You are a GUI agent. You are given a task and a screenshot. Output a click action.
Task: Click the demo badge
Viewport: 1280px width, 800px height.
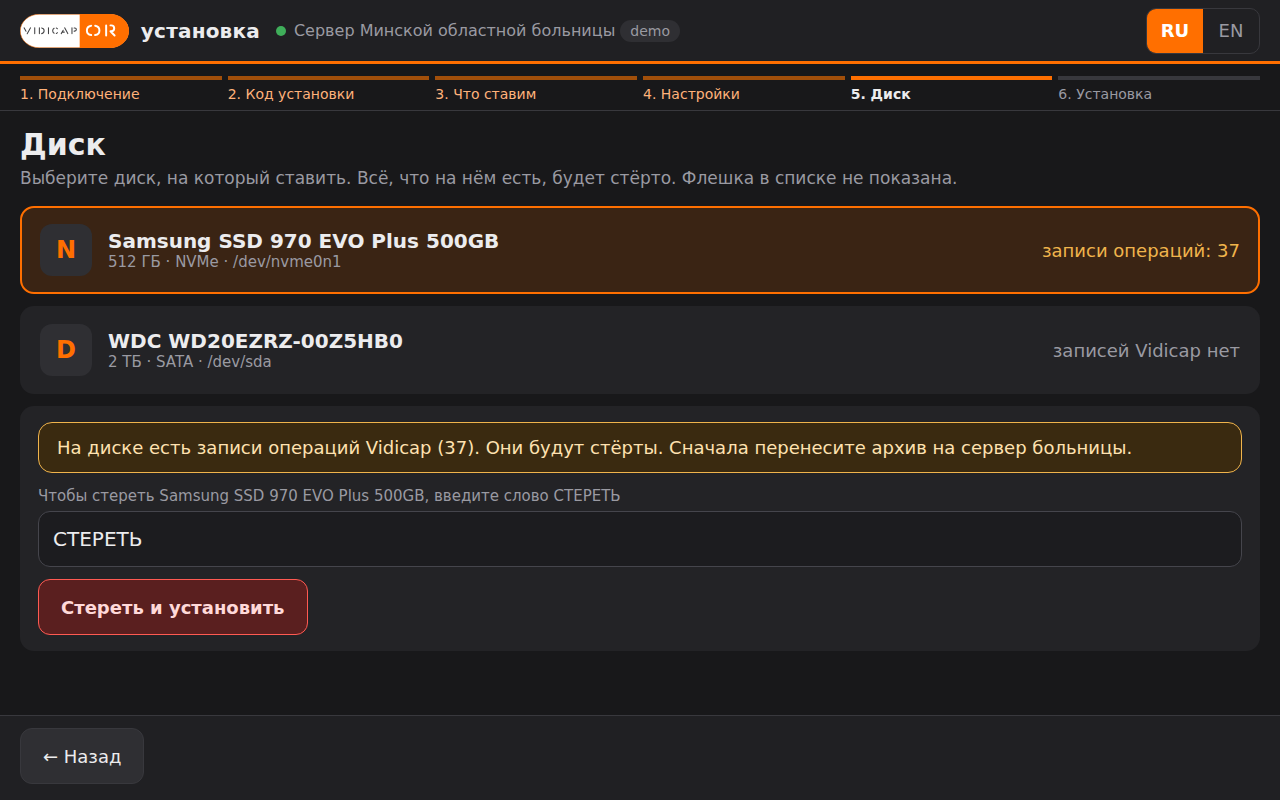pos(650,31)
